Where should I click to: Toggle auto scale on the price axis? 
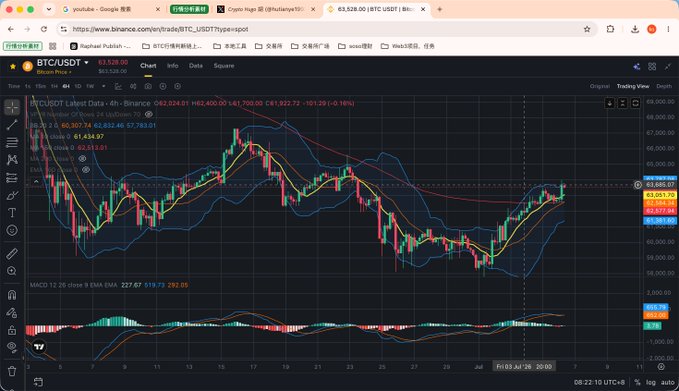[x=667, y=382]
